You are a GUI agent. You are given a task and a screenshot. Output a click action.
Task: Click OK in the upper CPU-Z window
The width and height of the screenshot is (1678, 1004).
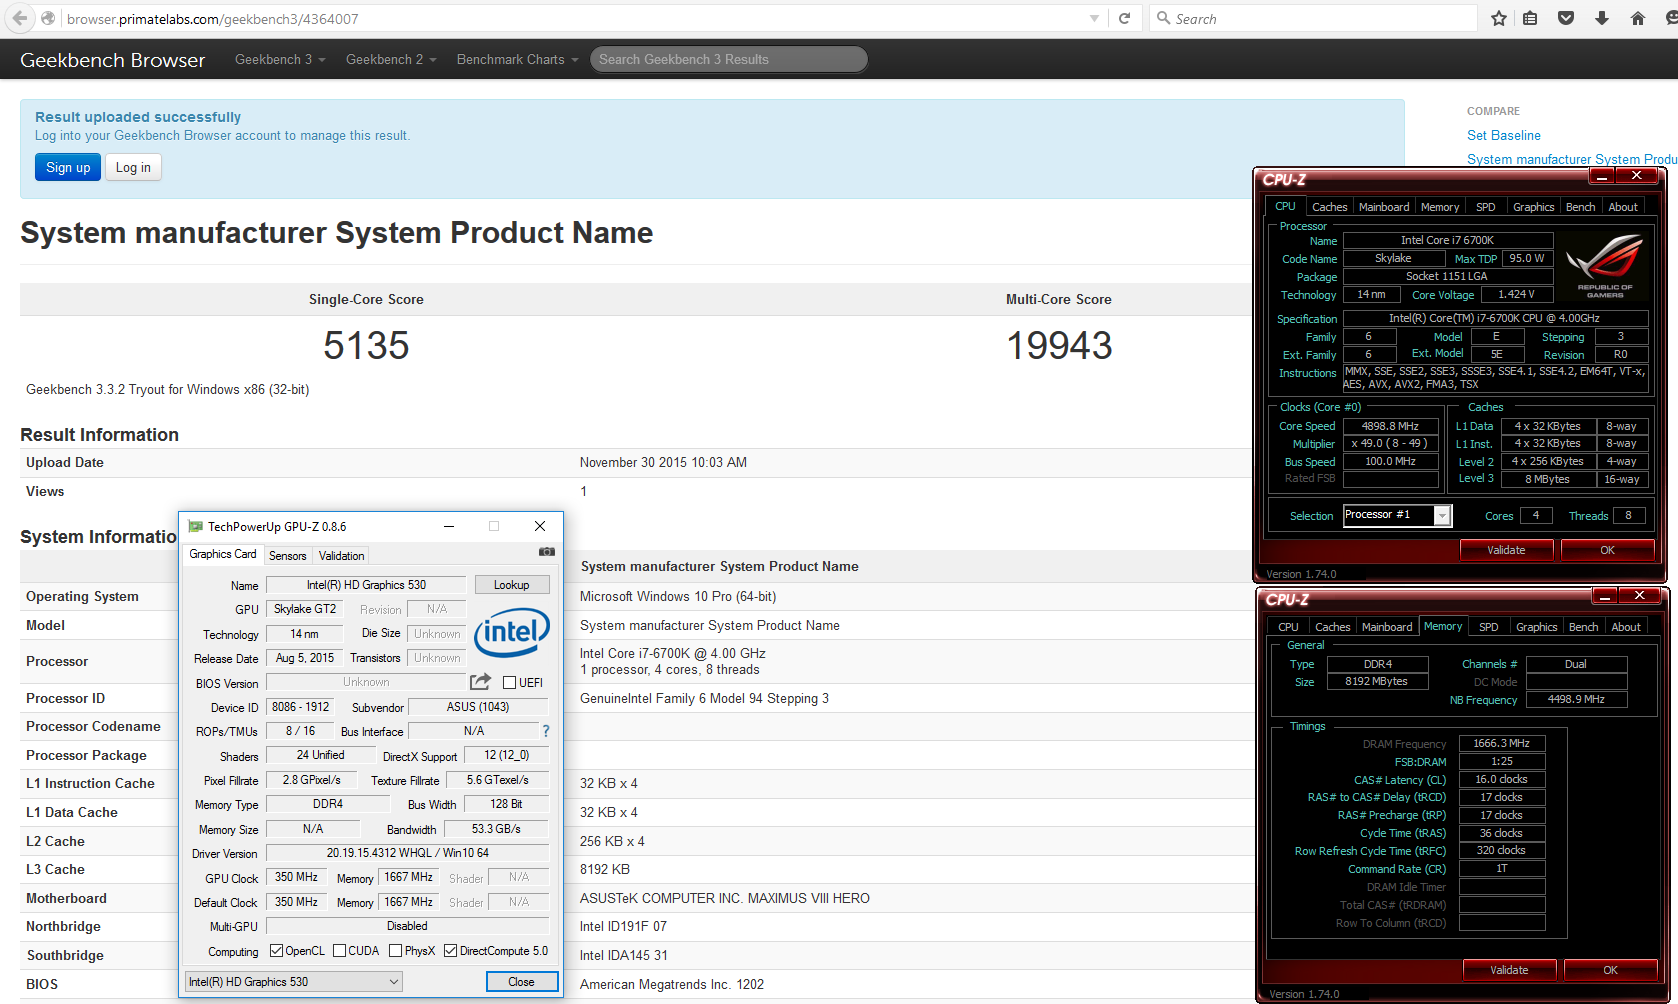click(x=1607, y=550)
